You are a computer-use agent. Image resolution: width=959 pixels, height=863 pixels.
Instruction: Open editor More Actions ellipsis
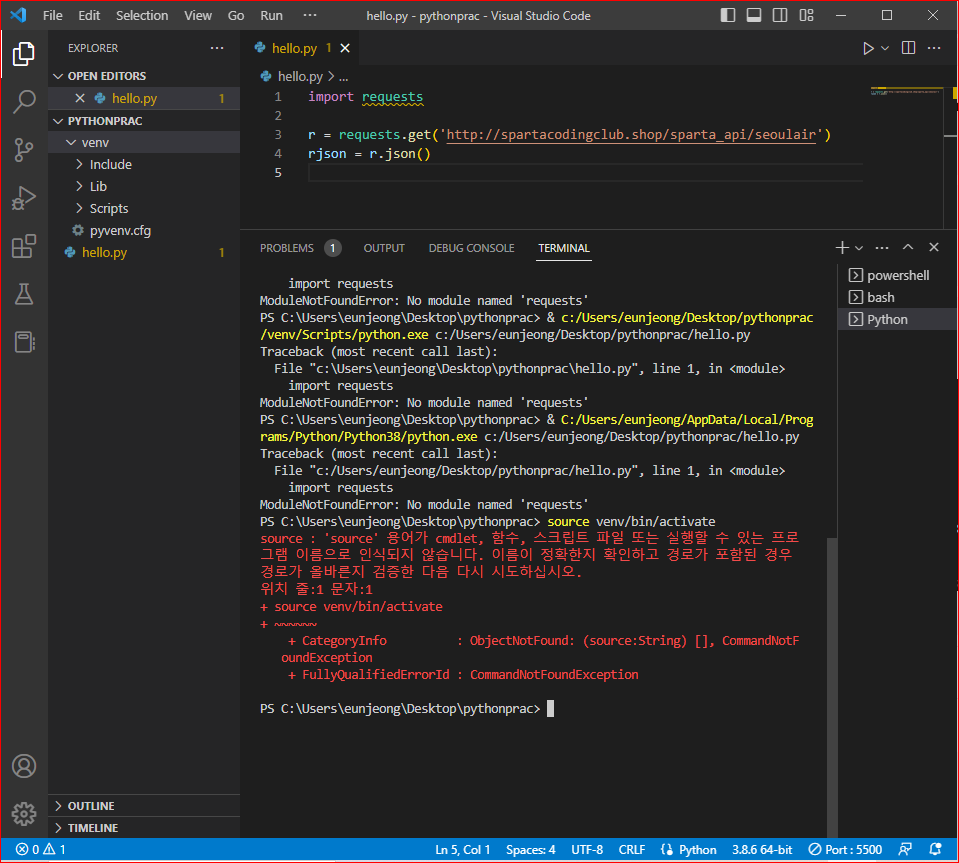pyautogui.click(x=934, y=48)
